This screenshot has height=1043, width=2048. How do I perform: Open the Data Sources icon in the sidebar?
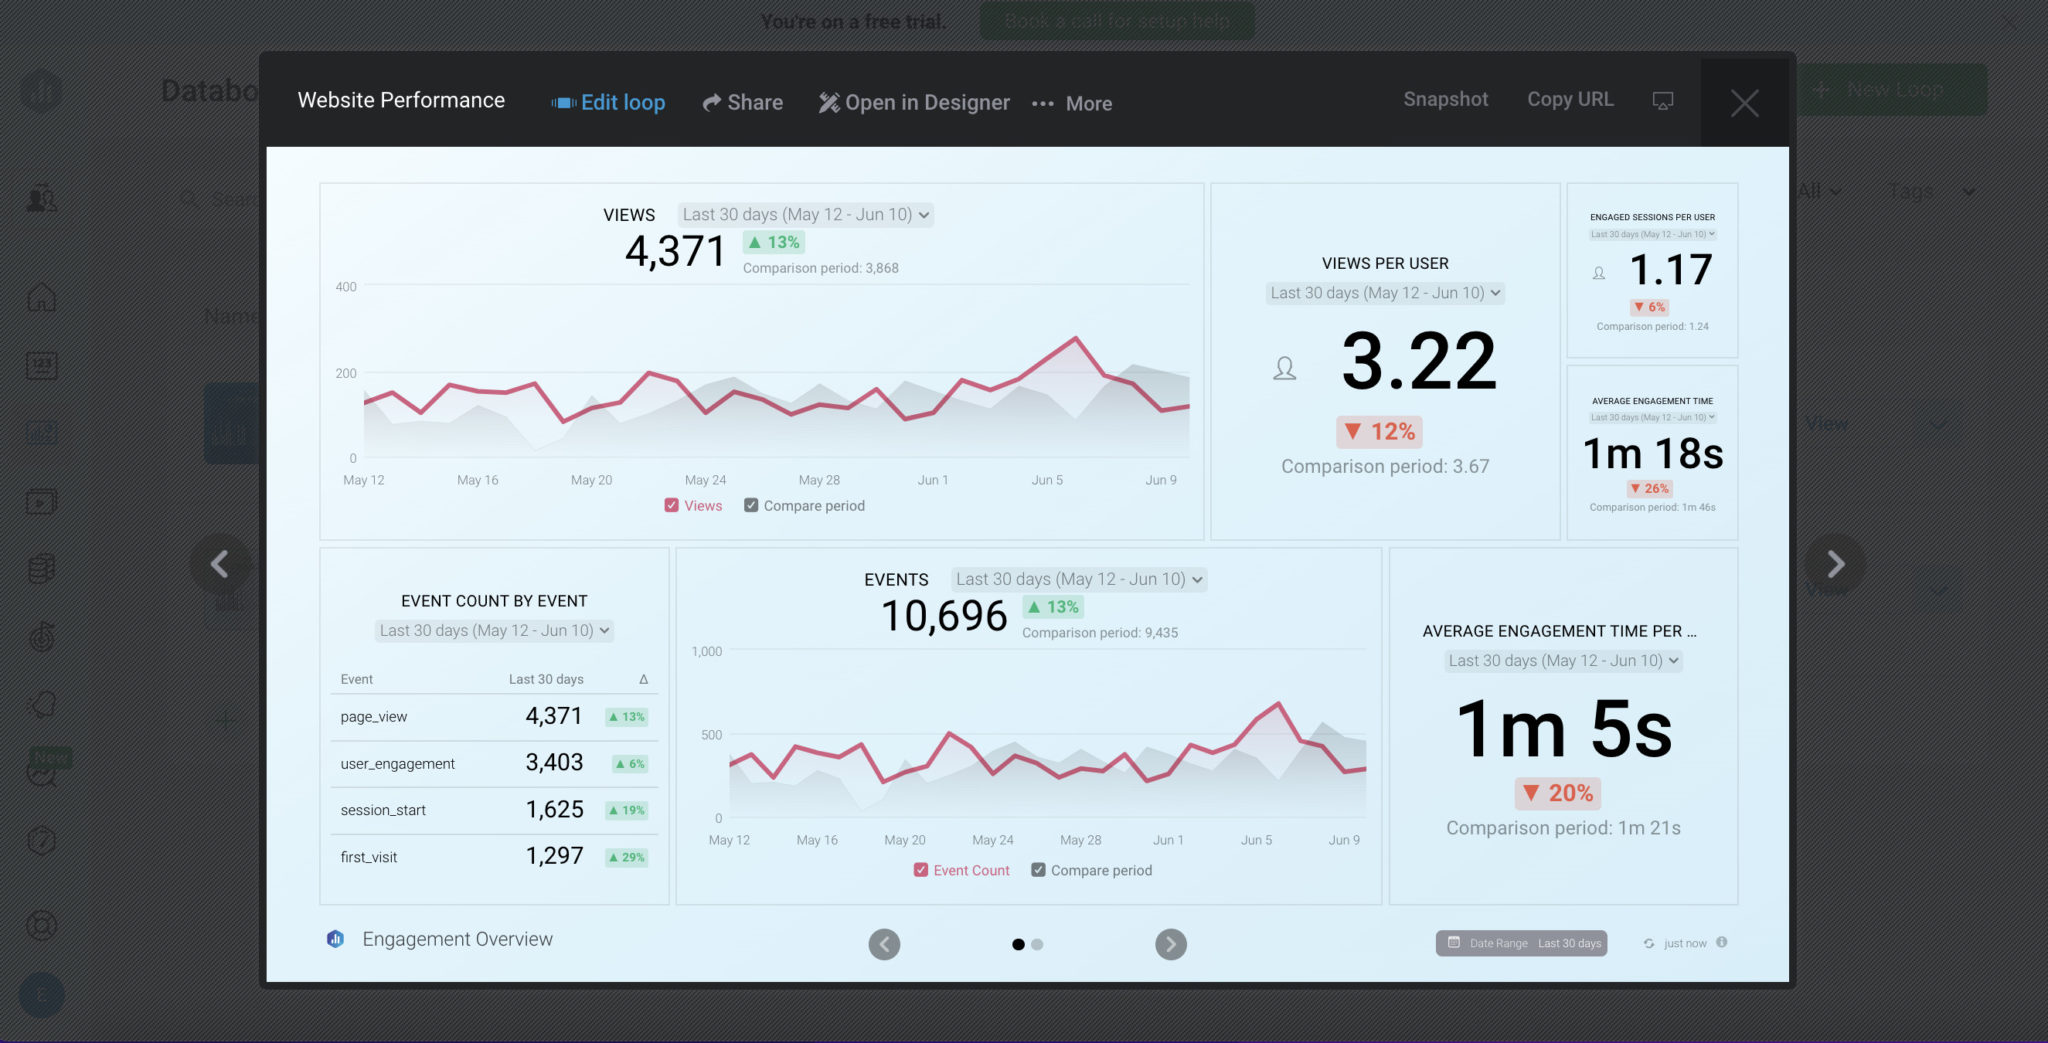(41, 569)
